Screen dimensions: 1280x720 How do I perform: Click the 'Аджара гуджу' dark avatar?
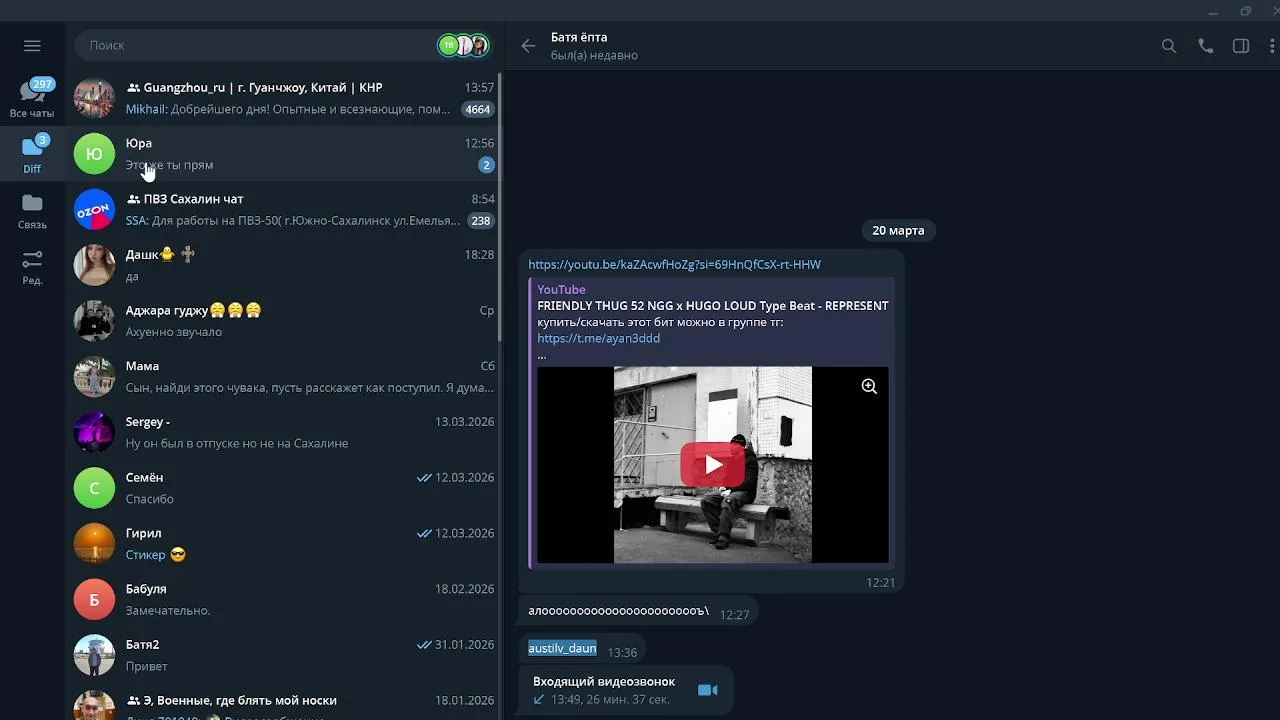94,321
